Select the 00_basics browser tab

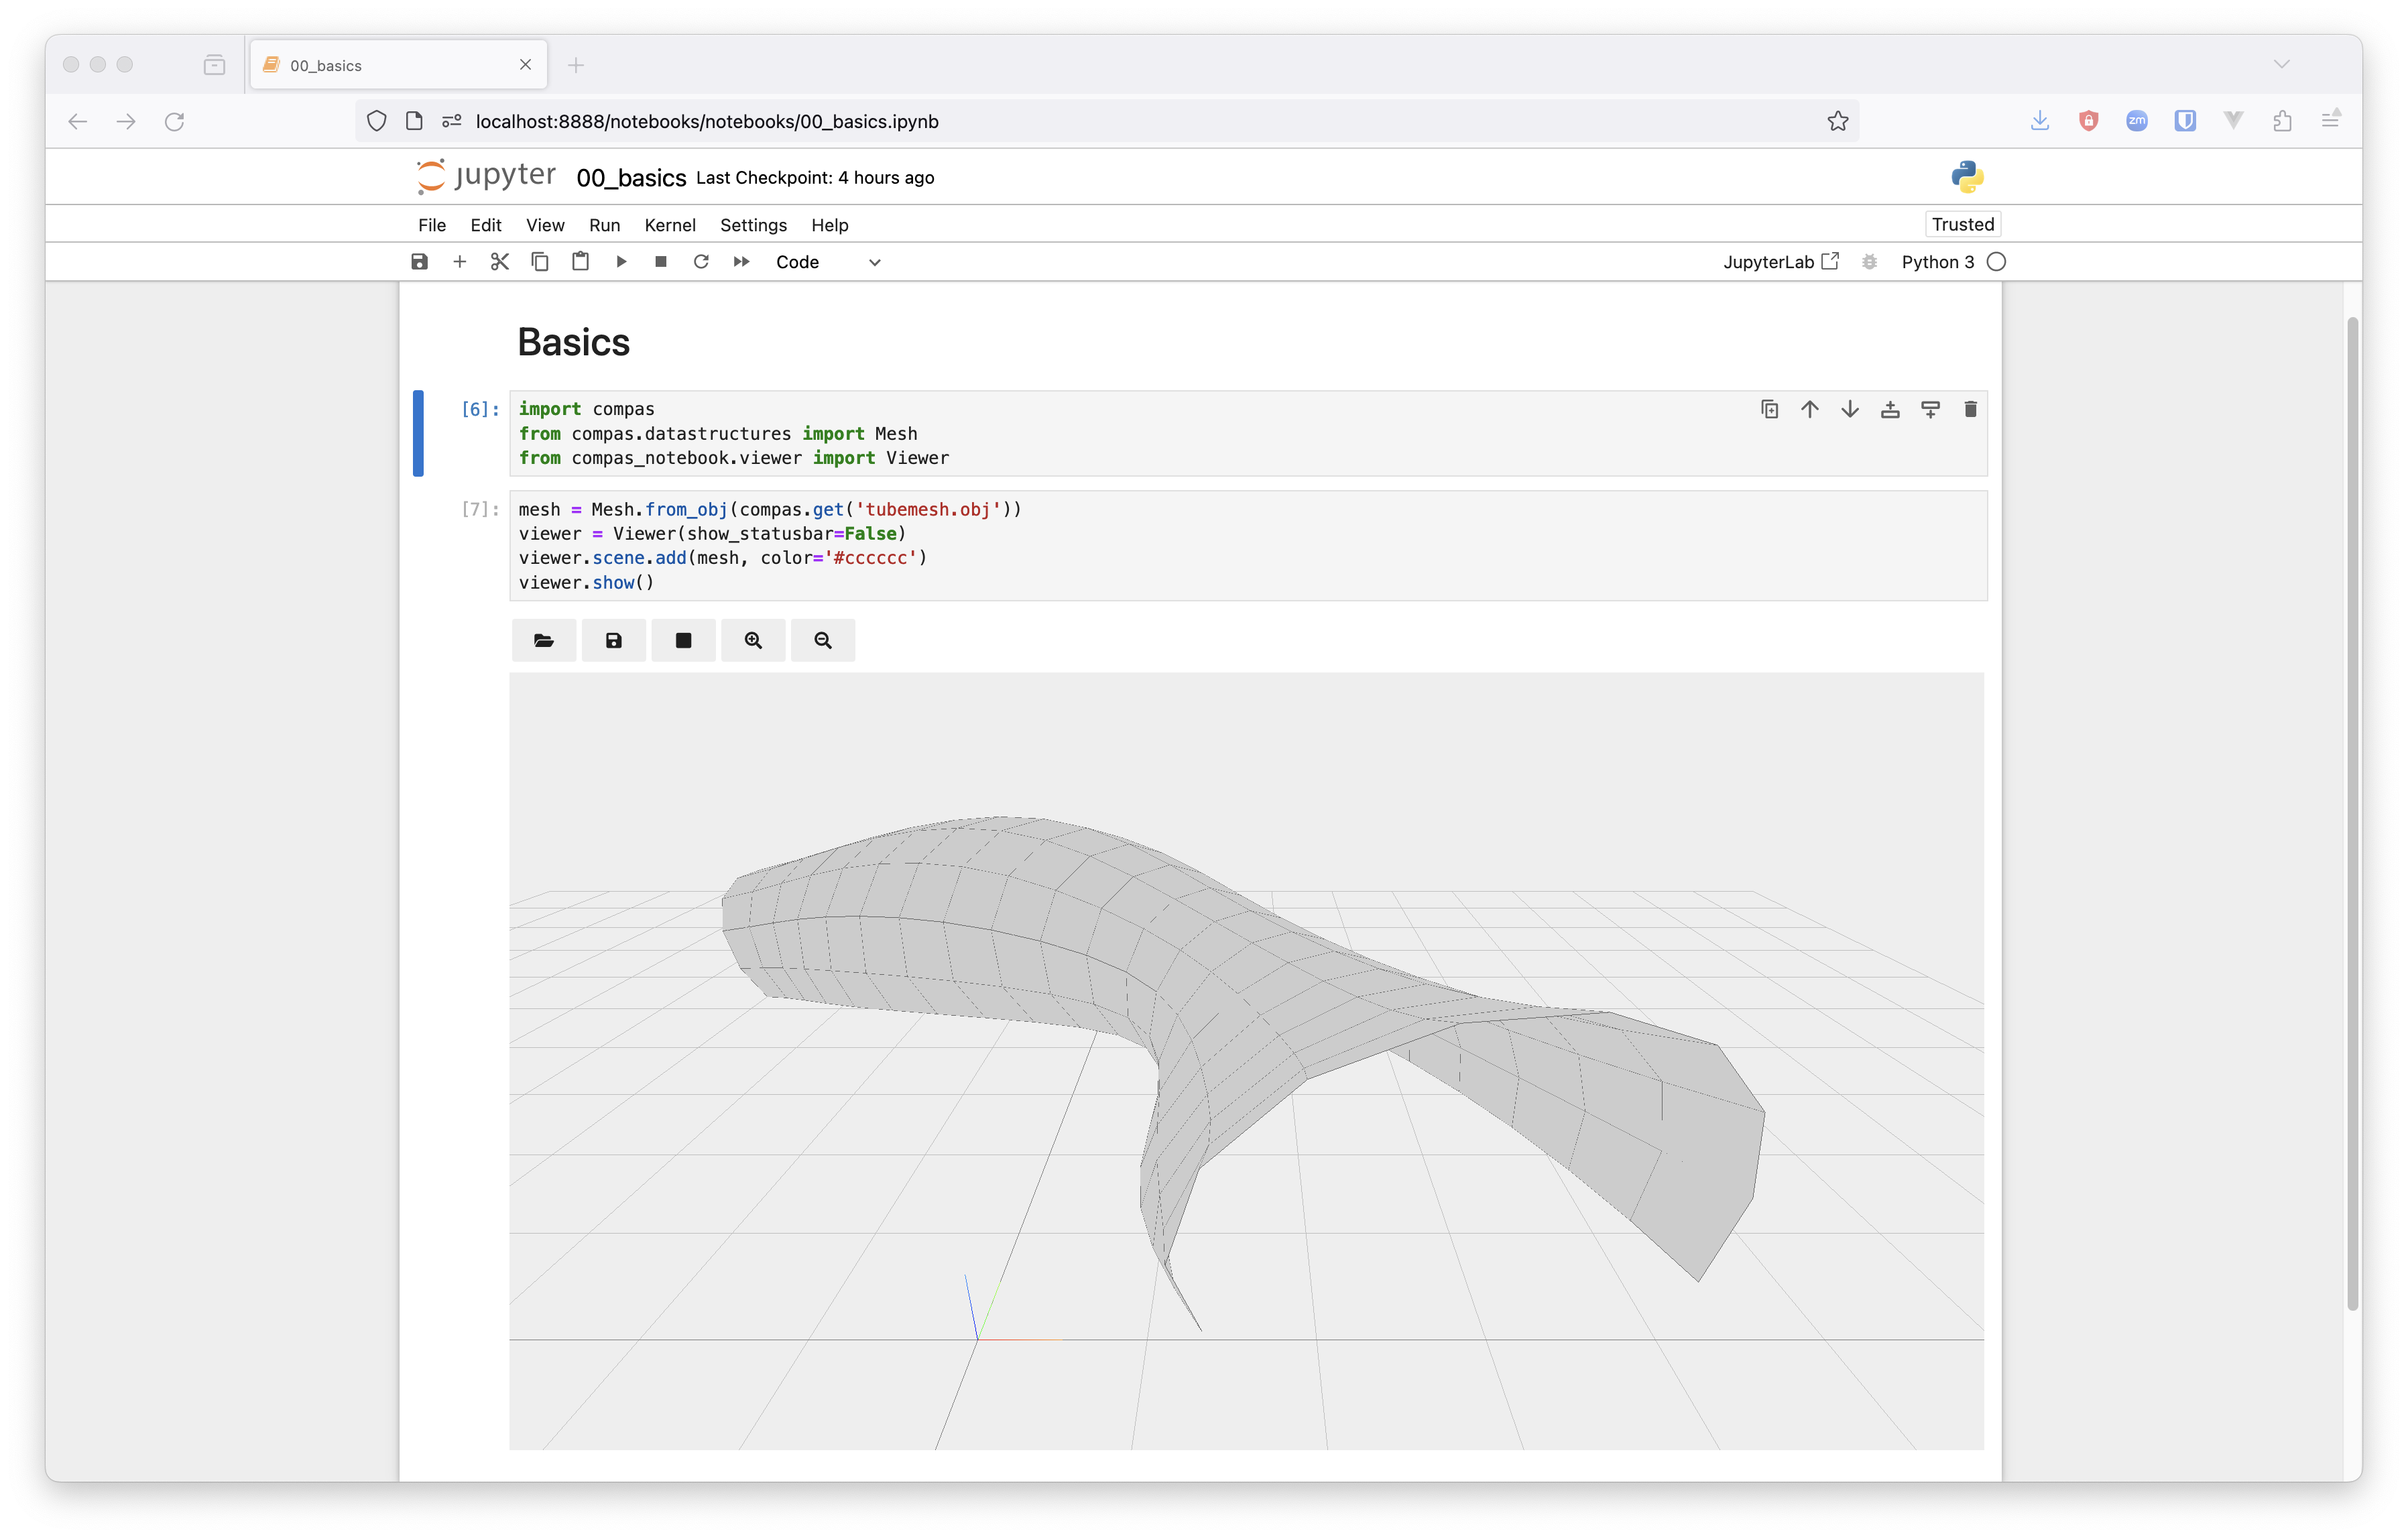click(398, 65)
